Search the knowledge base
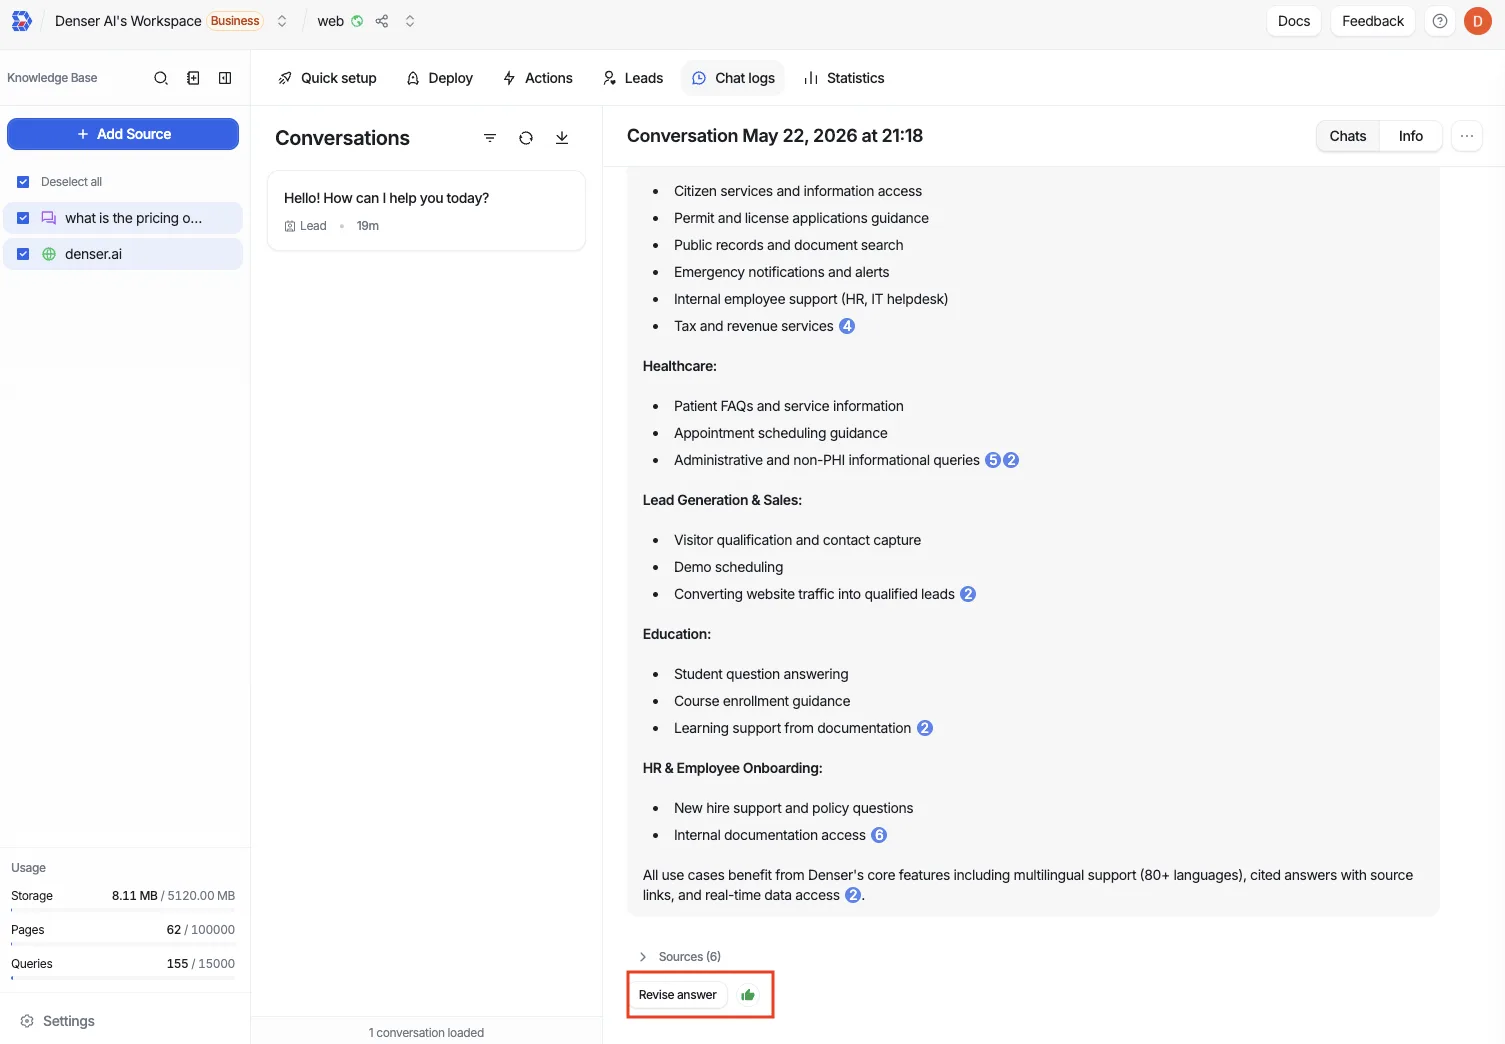This screenshot has height=1044, width=1505. (x=161, y=78)
